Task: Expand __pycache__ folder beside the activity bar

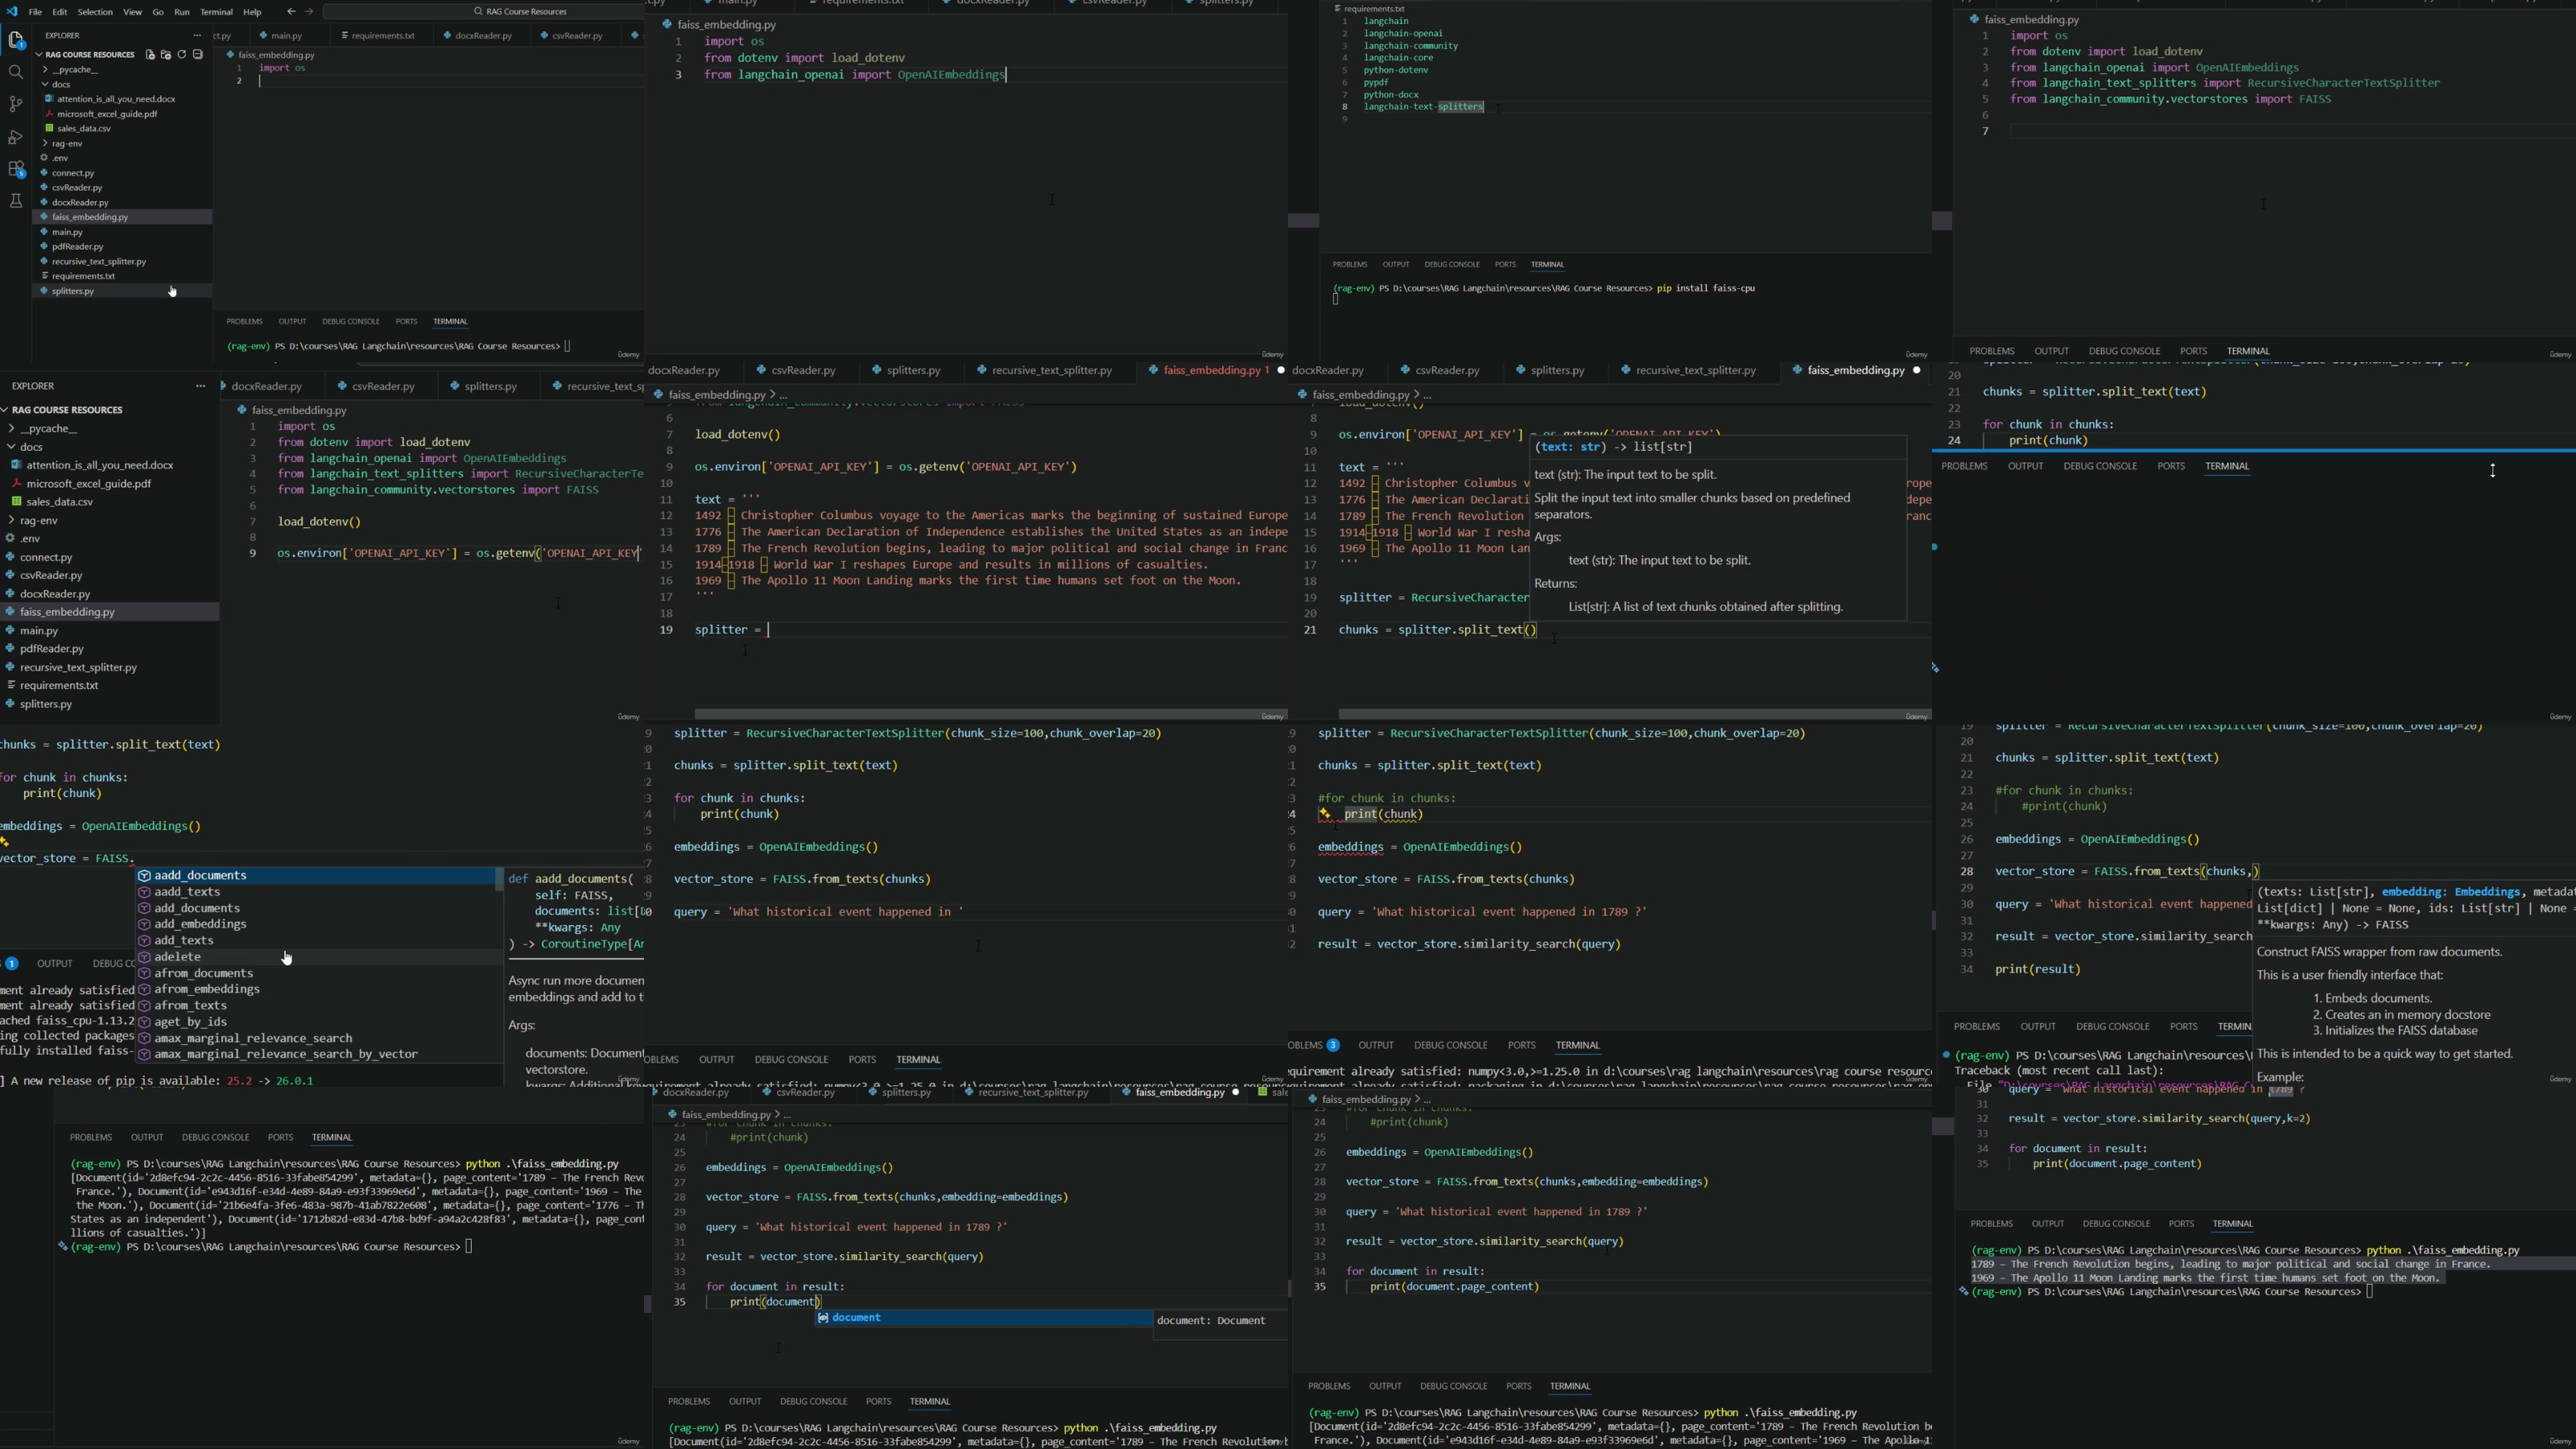Action: point(45,70)
